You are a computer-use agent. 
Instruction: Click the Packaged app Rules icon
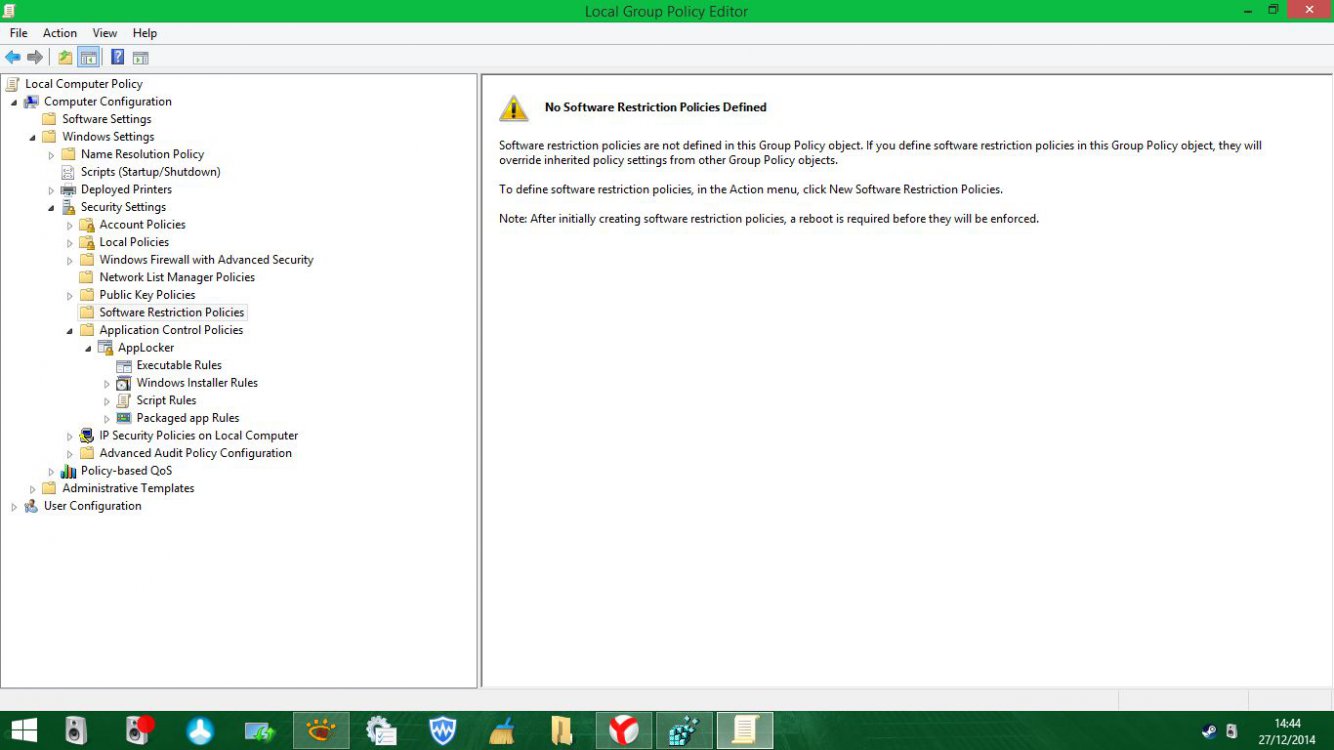124,418
